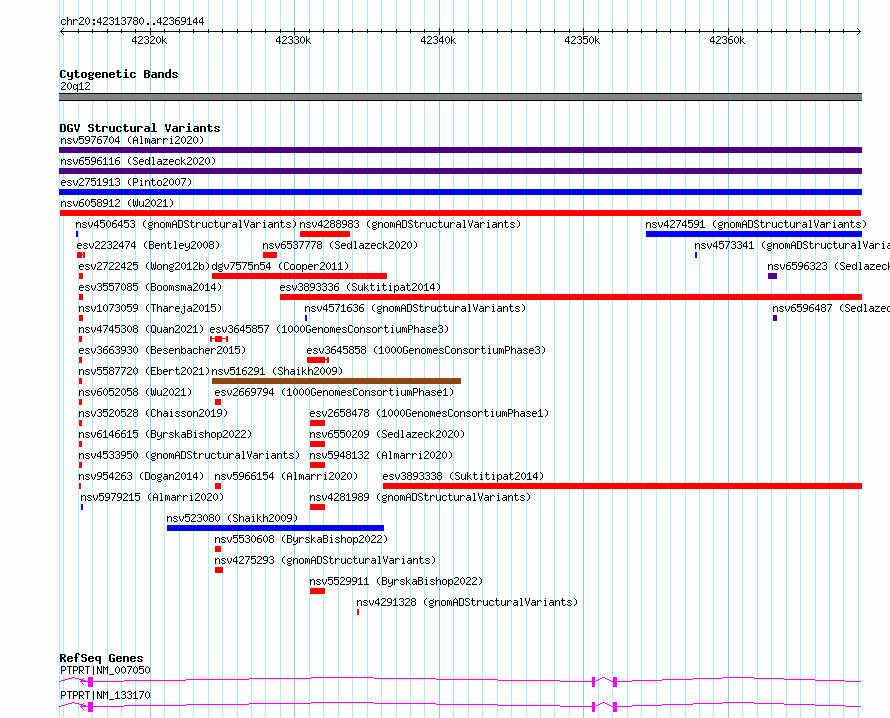
Task: Click the RefSeq Genes track heading
Action: pos(101,658)
